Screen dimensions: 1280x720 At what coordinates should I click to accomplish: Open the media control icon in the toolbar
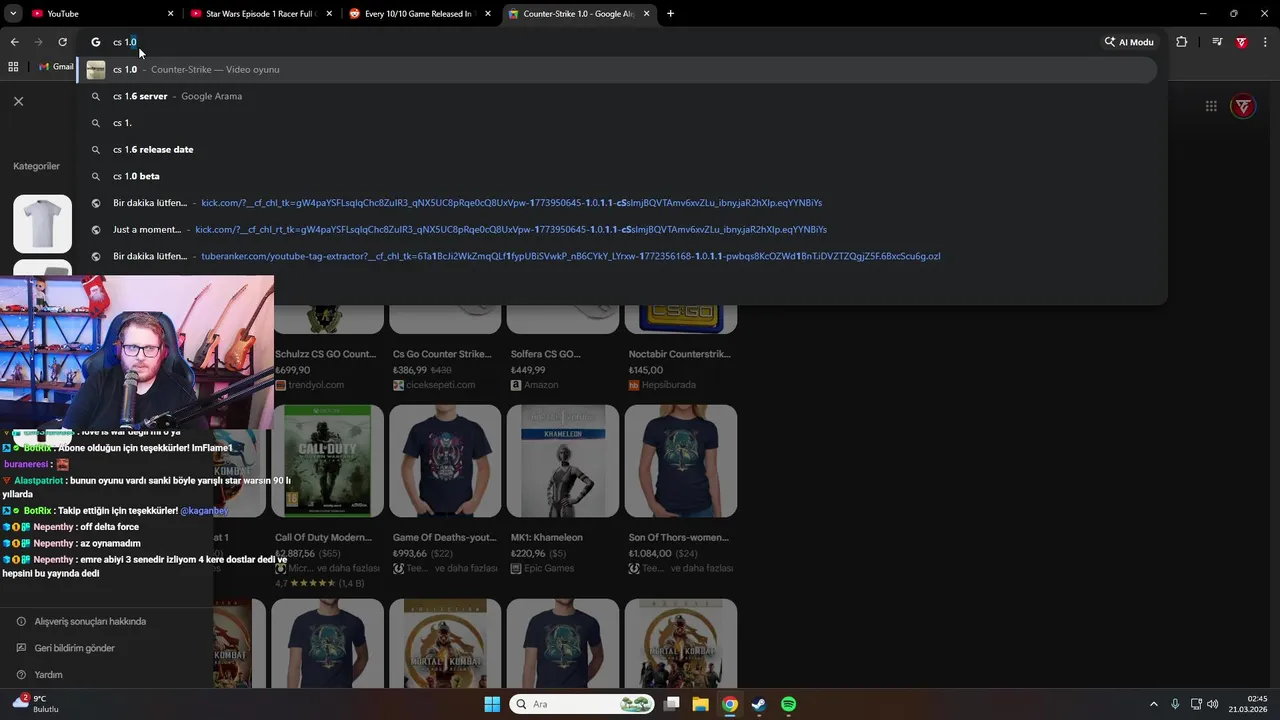pyautogui.click(x=1217, y=42)
